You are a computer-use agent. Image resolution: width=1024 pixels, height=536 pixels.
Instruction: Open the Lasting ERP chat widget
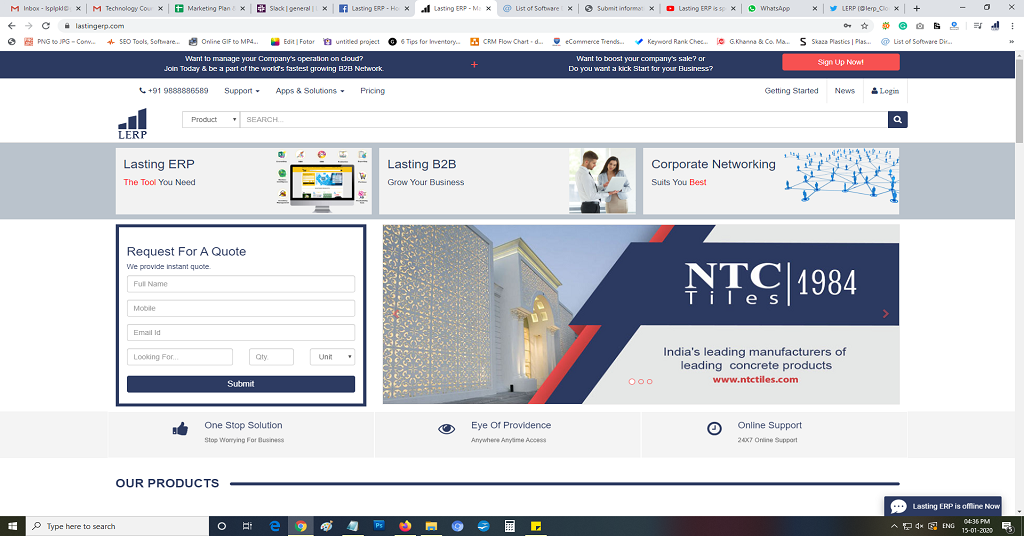coord(943,506)
